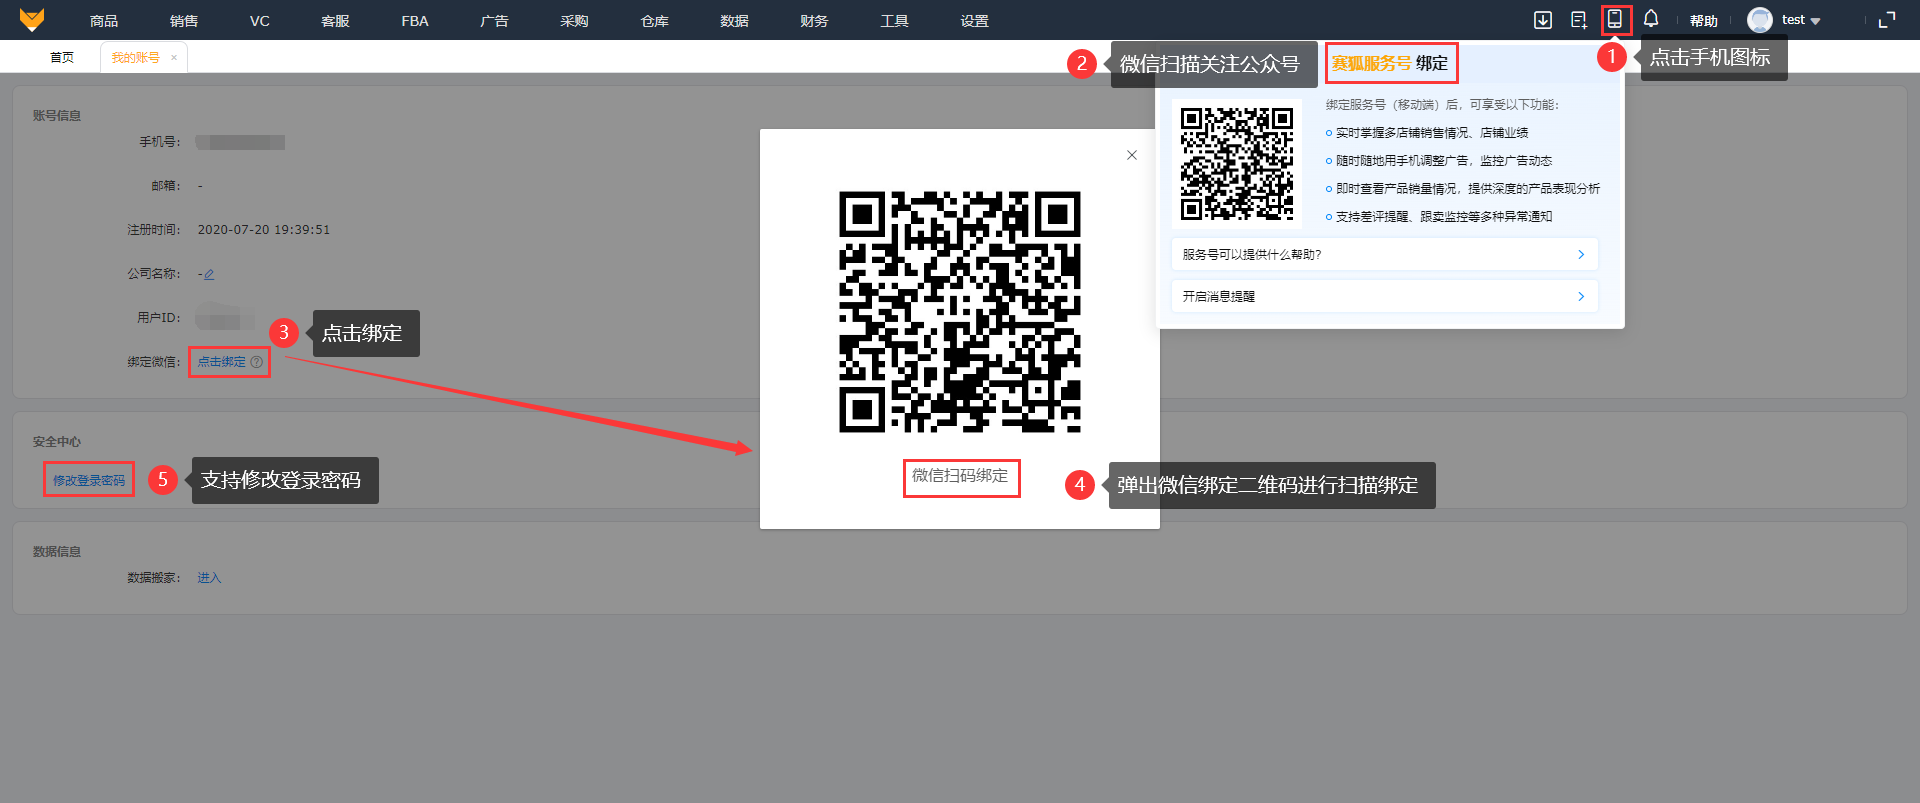Open the 数据 menu
Screen dimensions: 1920x803
[734, 21]
